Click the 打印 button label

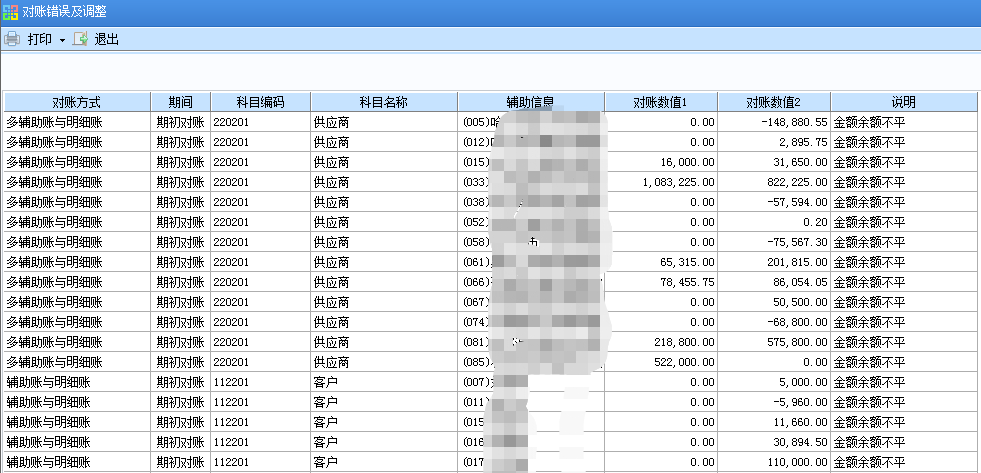[x=39, y=39]
